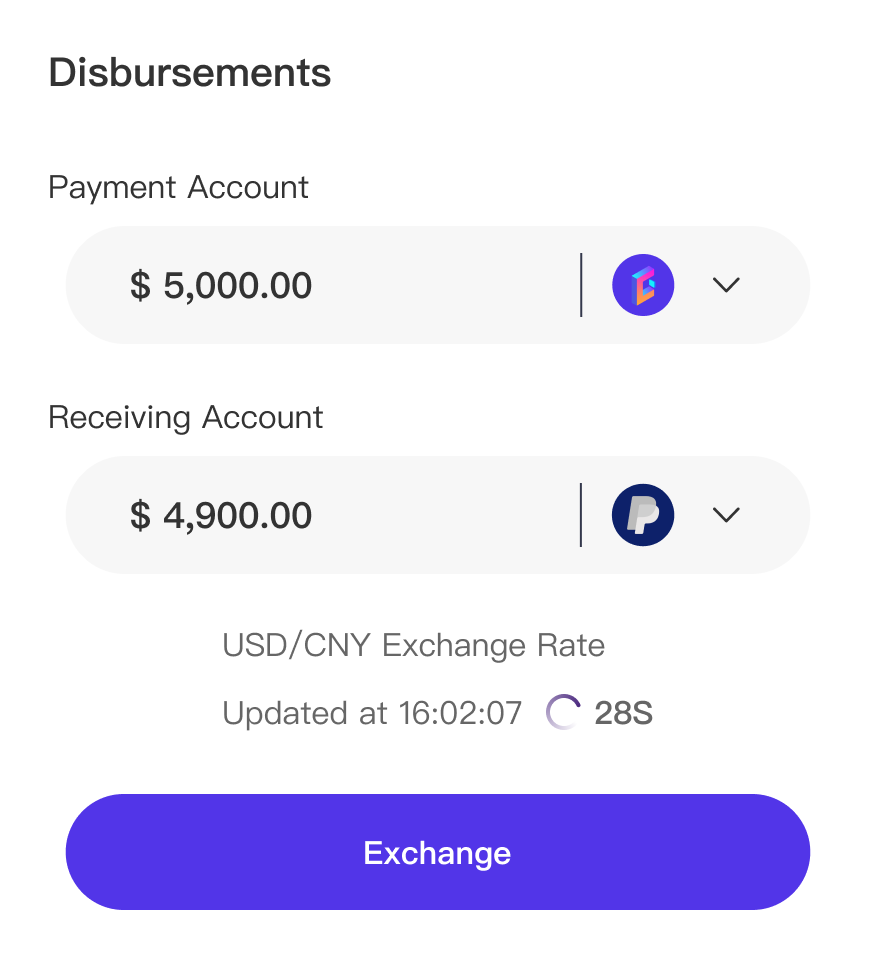Screen dimensions: 876x958
Task: Click the USD/CNY Exchange Rate text
Action: tap(413, 645)
